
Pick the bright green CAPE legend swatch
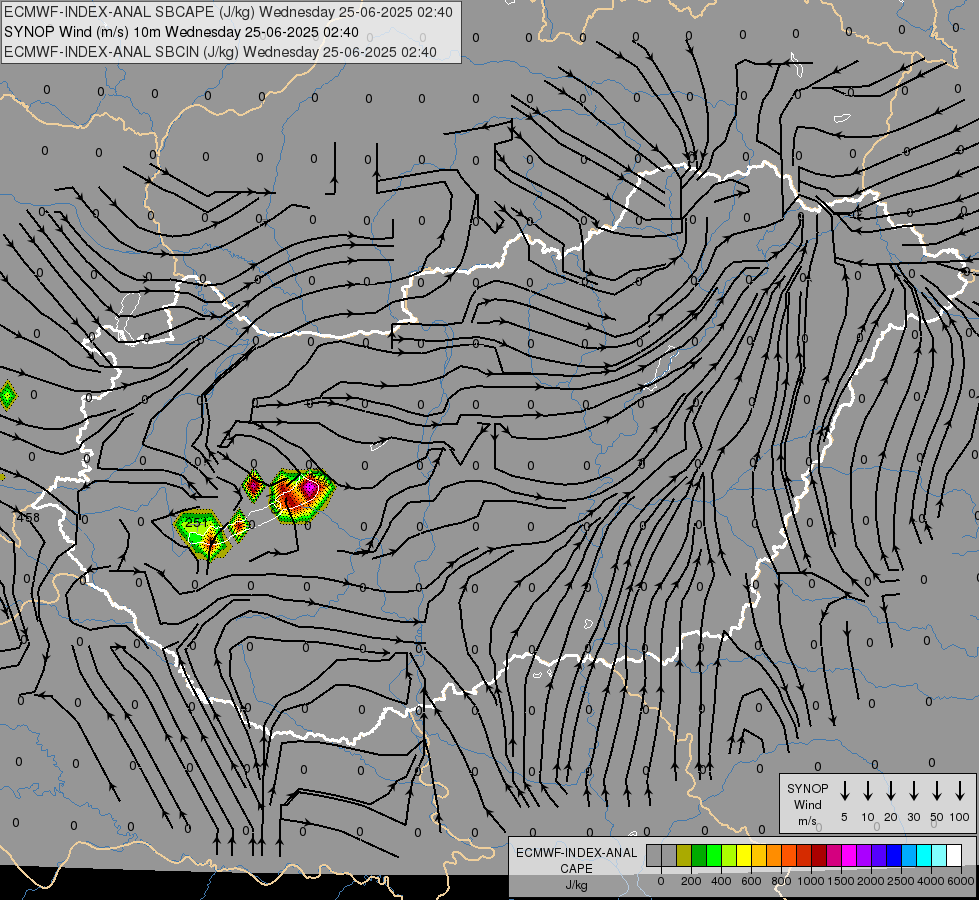click(x=714, y=855)
